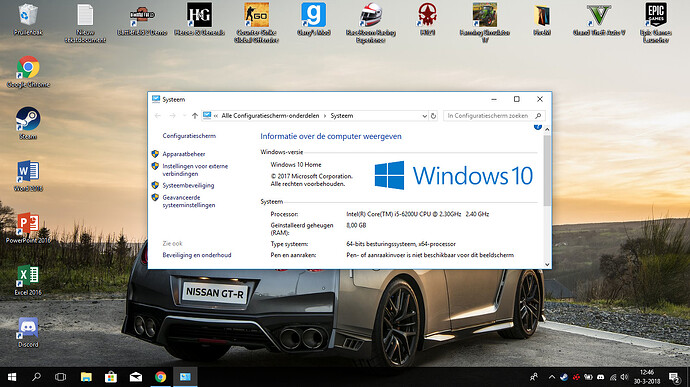The height and width of the screenshot is (387, 690).
Task: Show hidden system tray icons
Action: (552, 377)
